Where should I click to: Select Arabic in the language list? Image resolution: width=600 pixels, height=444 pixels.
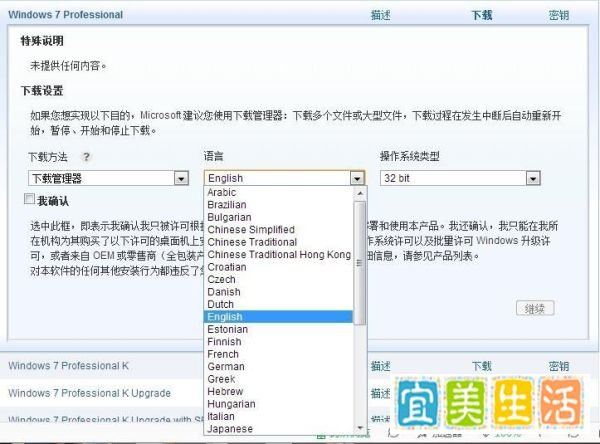(x=278, y=192)
